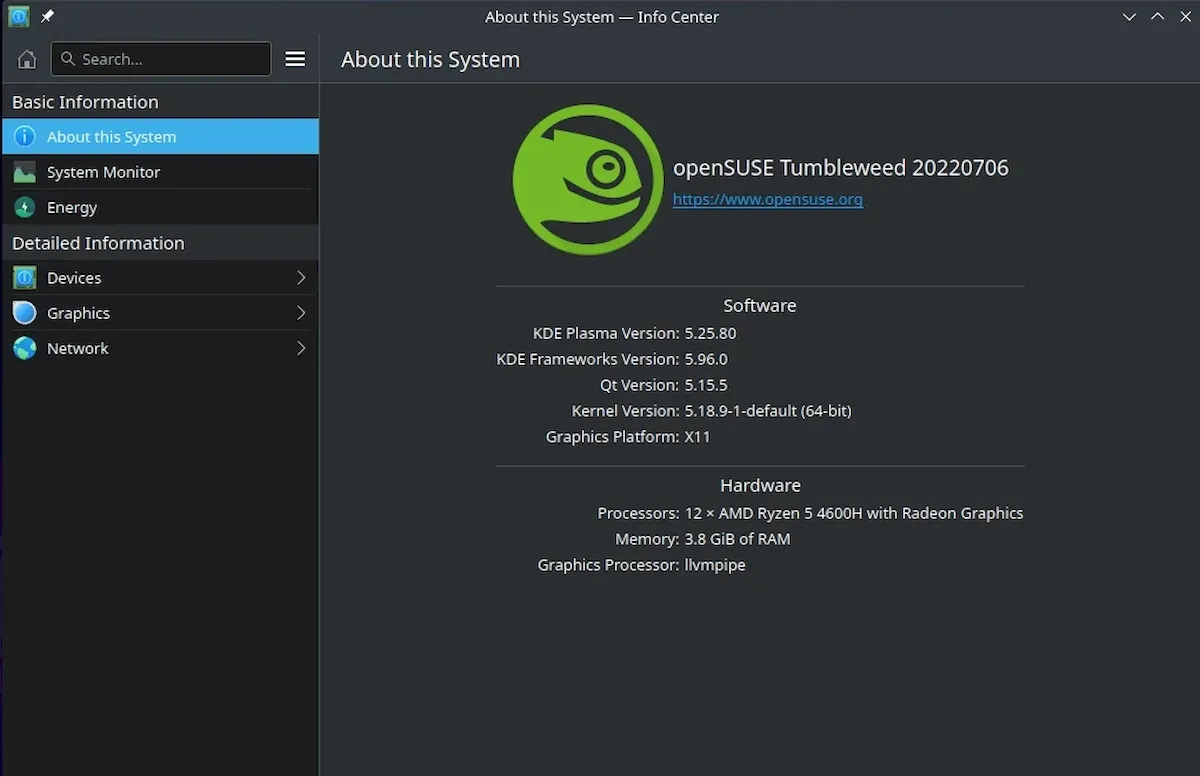Screen dimensions: 1200x776
Task: Click the openSUSE chameleon logo
Action: [588, 180]
